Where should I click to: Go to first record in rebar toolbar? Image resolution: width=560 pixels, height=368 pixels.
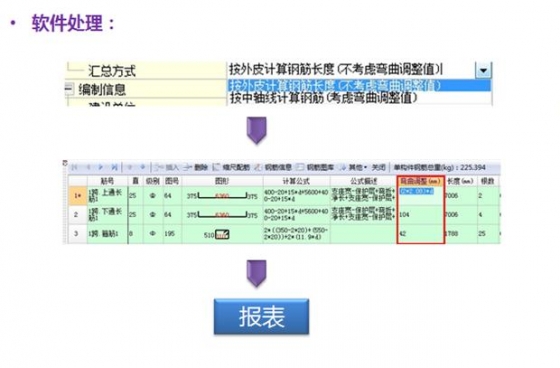(x=74, y=167)
